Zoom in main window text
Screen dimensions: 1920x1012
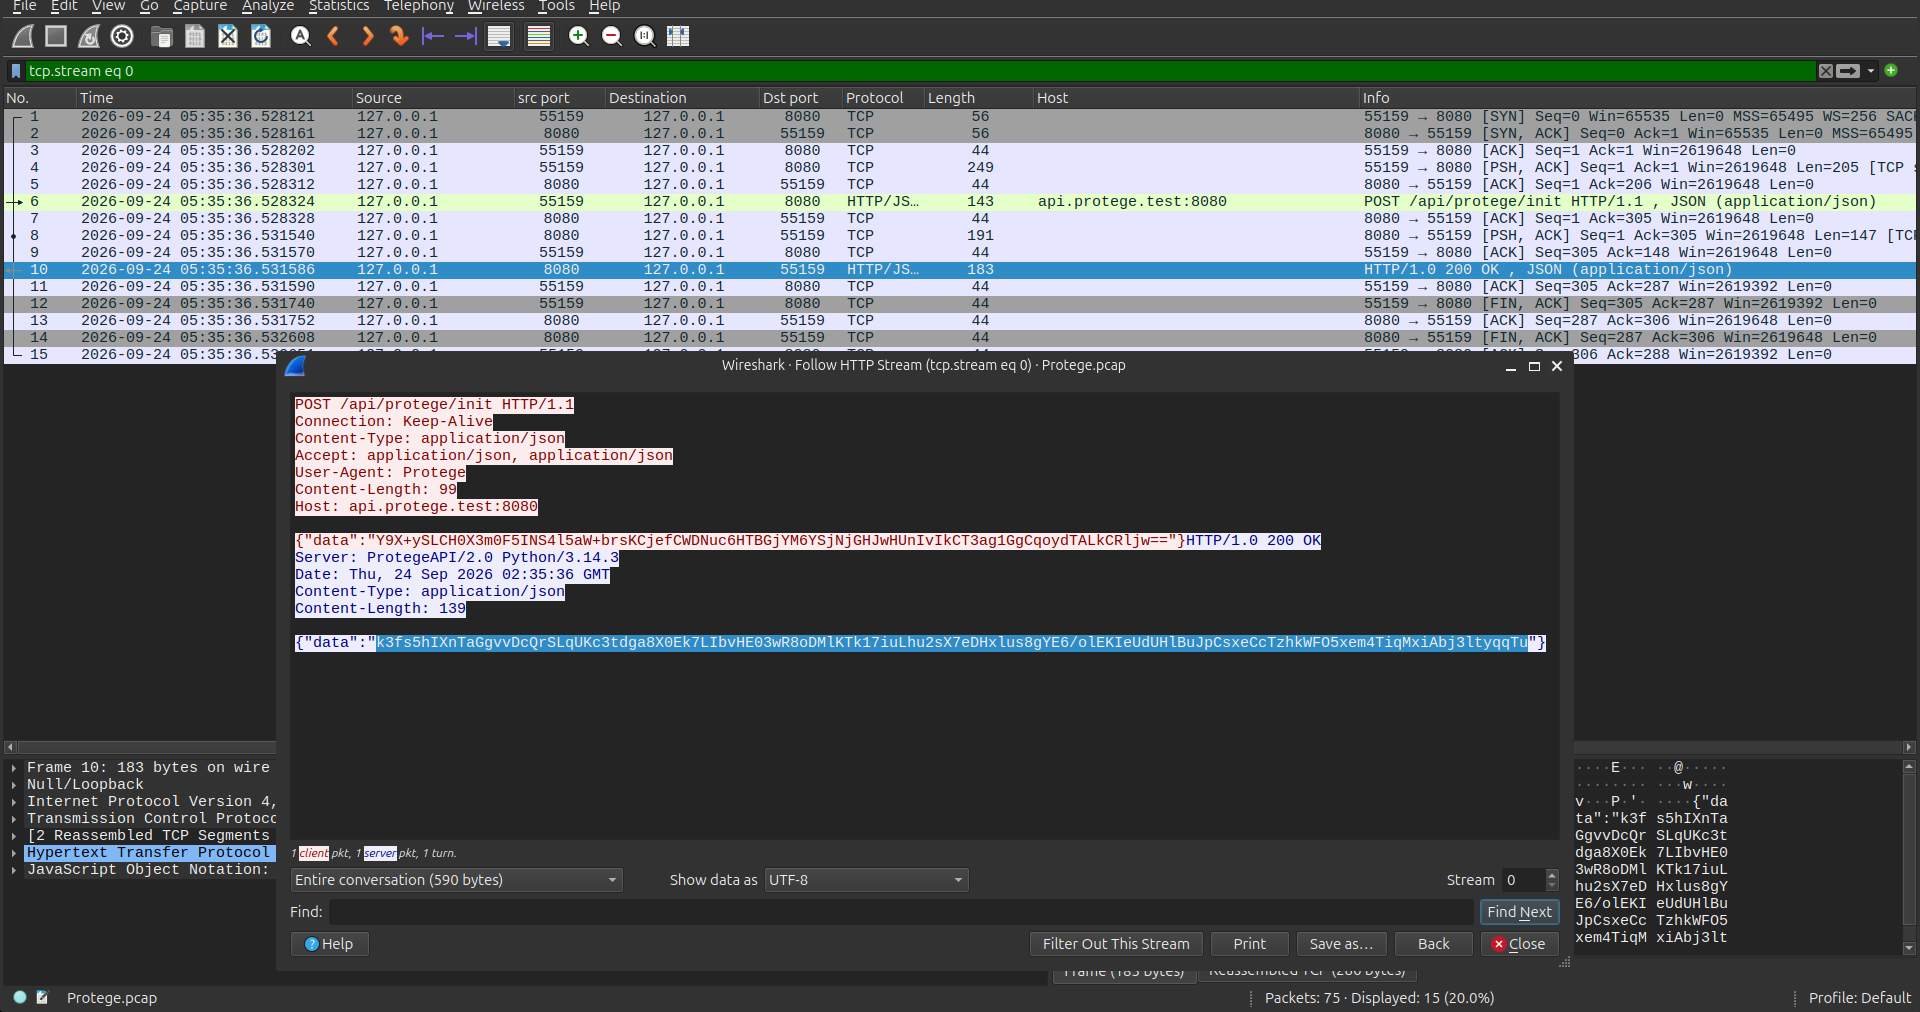pos(579,37)
